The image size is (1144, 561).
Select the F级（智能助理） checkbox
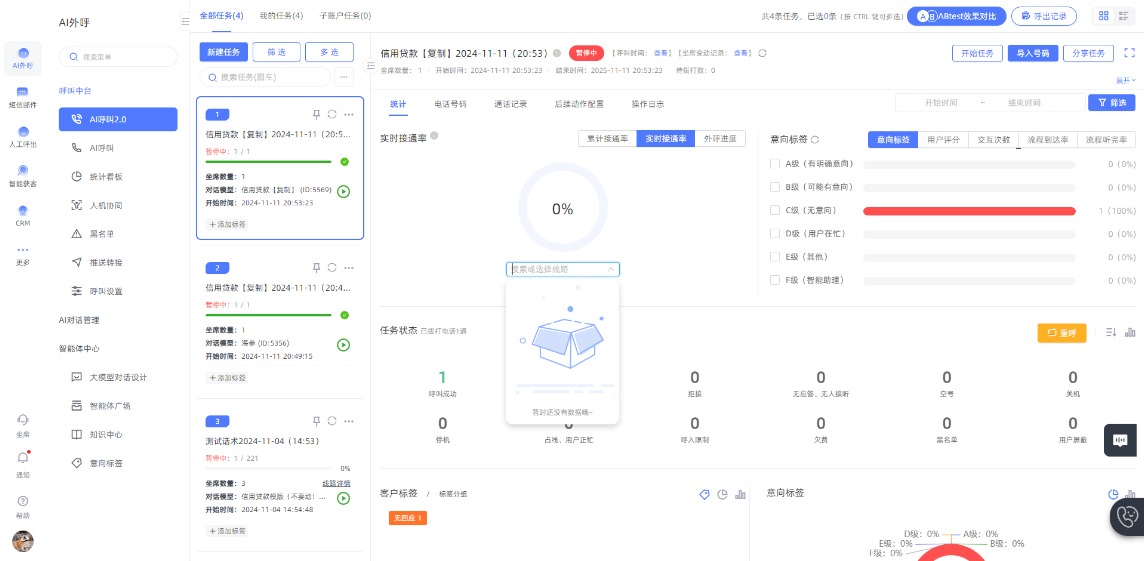(x=775, y=280)
